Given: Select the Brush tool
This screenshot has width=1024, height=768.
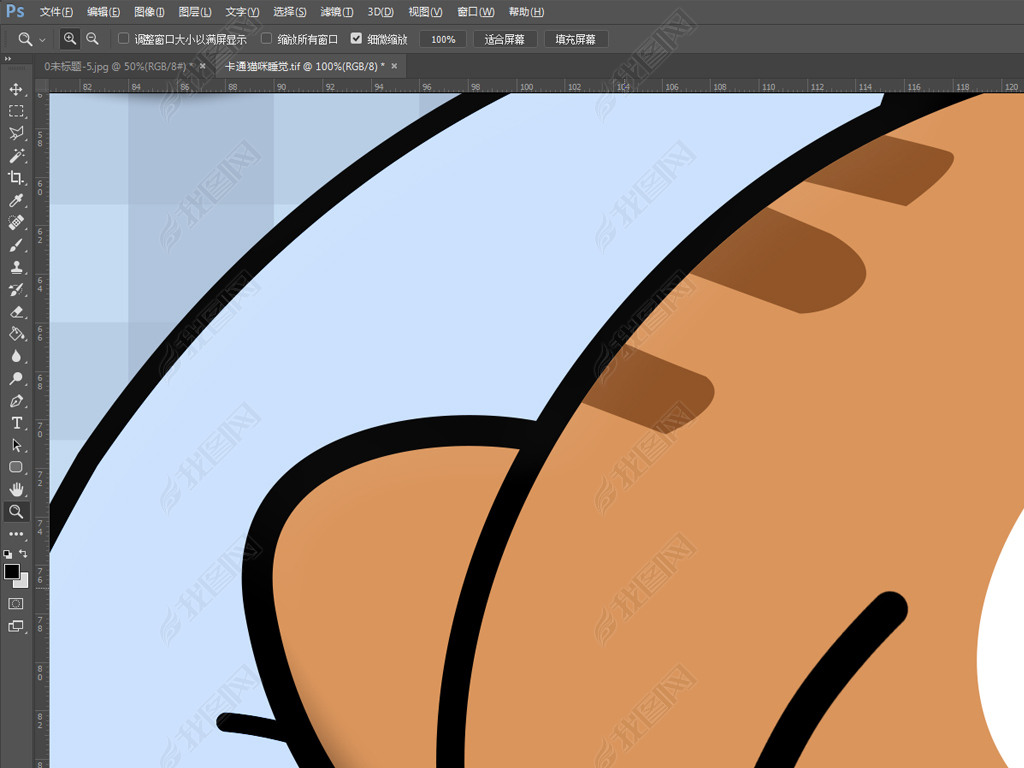Looking at the screenshot, I should coord(16,245).
